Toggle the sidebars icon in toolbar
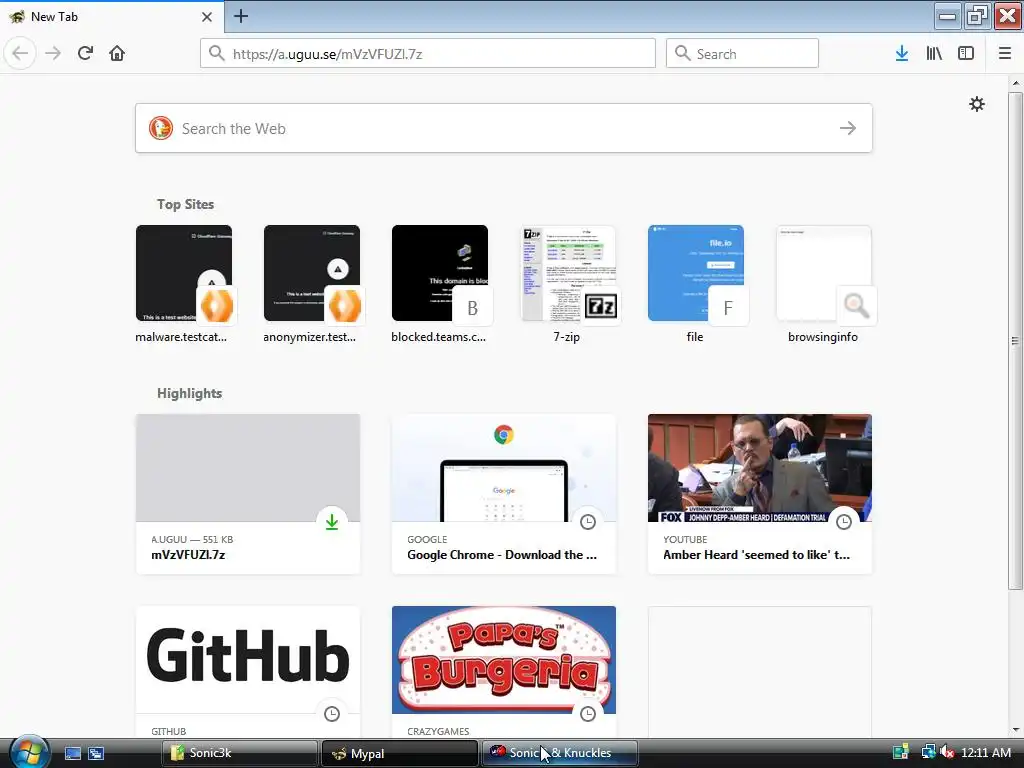 (966, 53)
